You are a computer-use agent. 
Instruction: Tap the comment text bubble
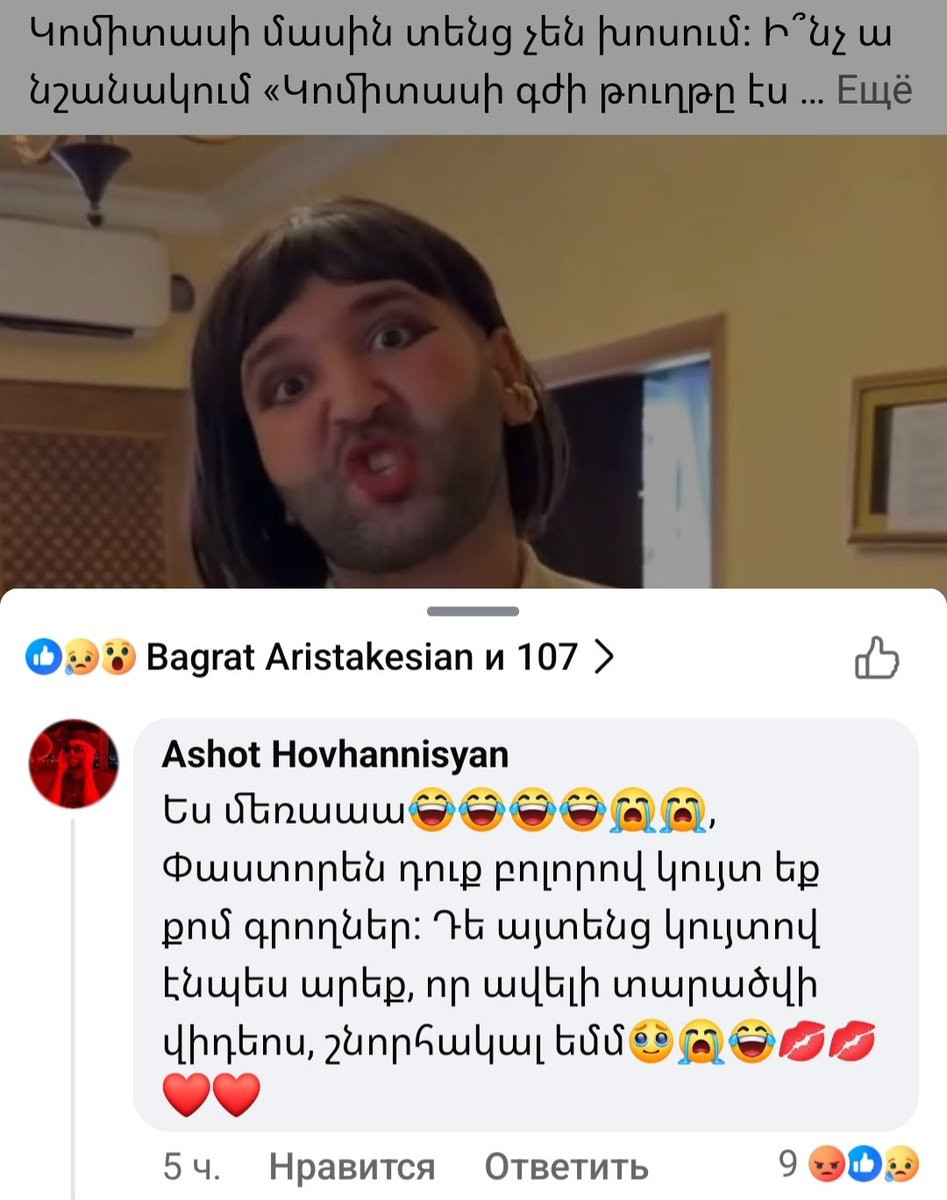pos(526,925)
